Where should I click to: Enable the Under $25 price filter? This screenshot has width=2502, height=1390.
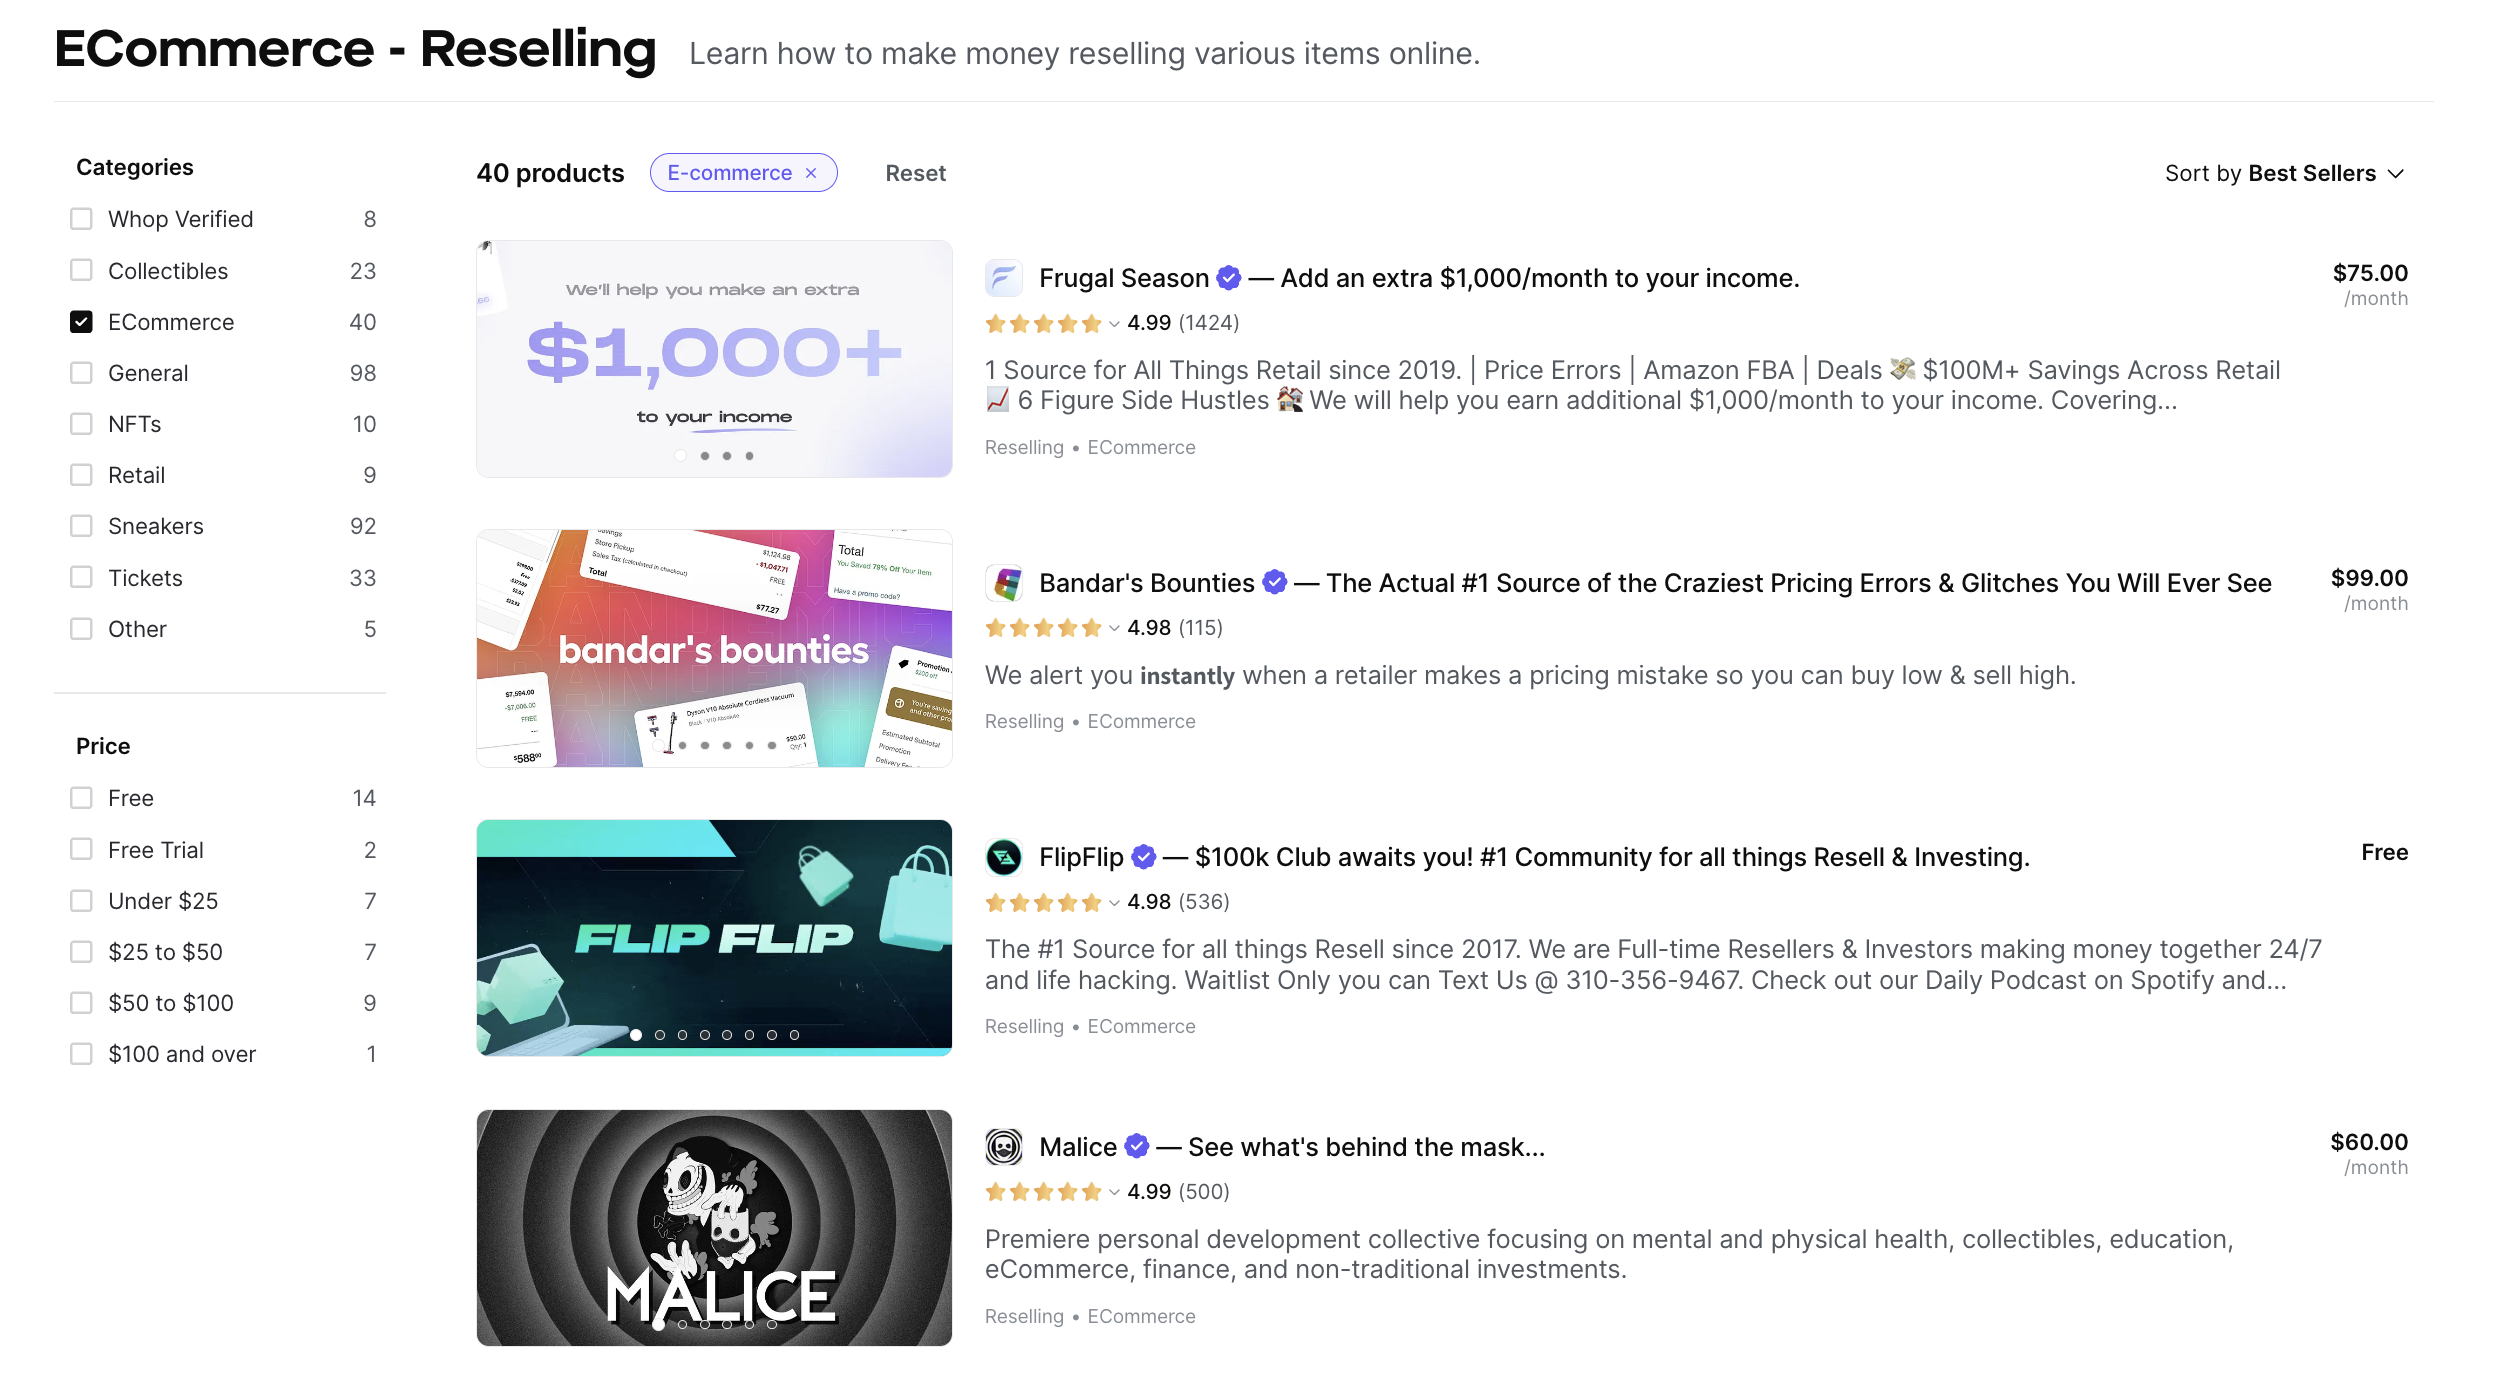(81, 900)
